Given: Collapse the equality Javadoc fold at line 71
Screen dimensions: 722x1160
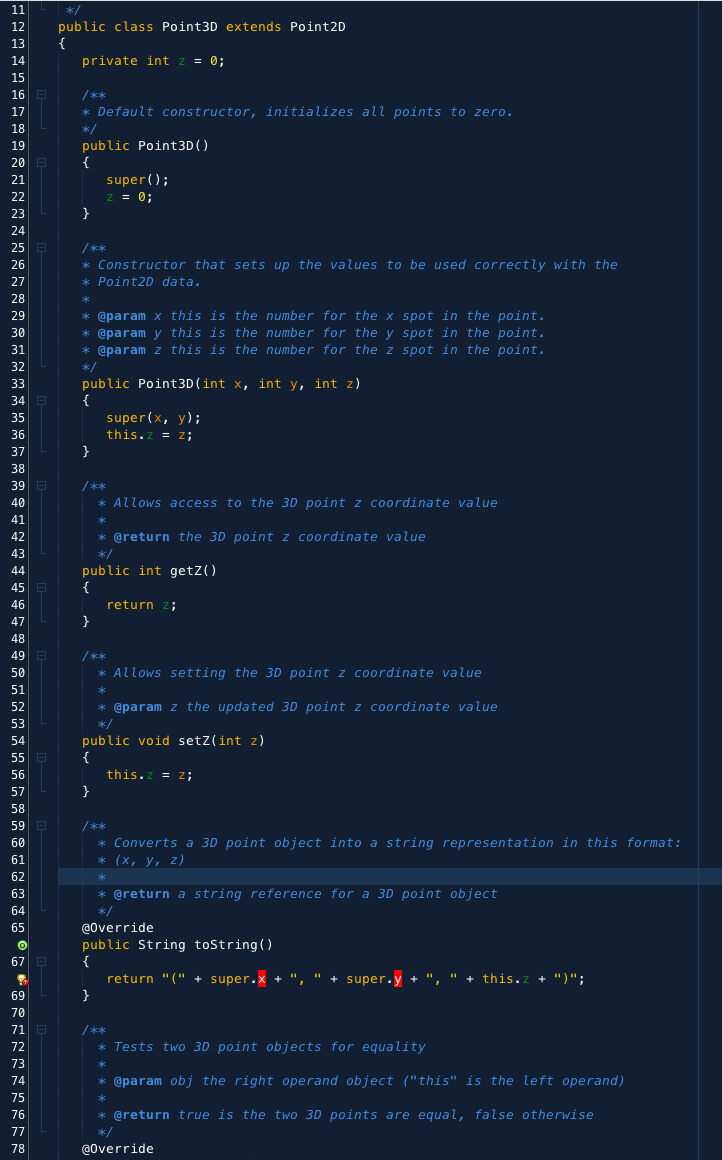Looking at the screenshot, I should [41, 1031].
